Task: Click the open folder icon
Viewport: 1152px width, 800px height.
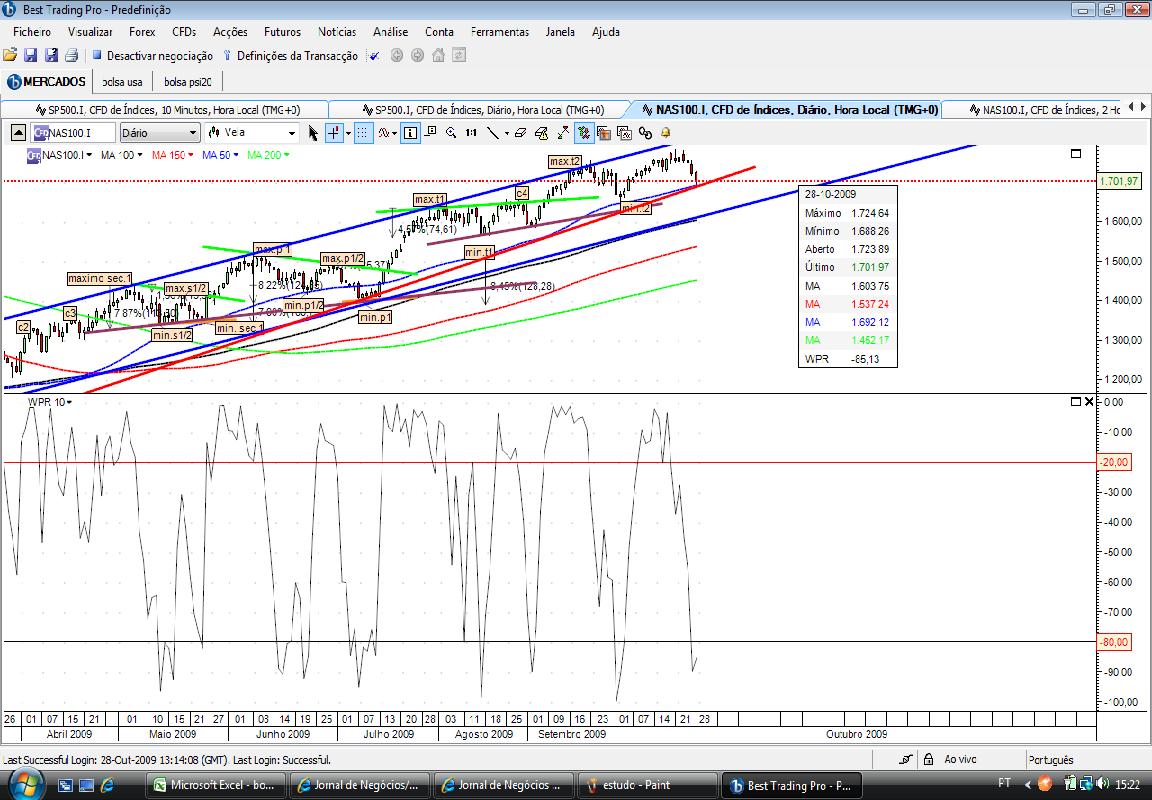Action: point(10,55)
